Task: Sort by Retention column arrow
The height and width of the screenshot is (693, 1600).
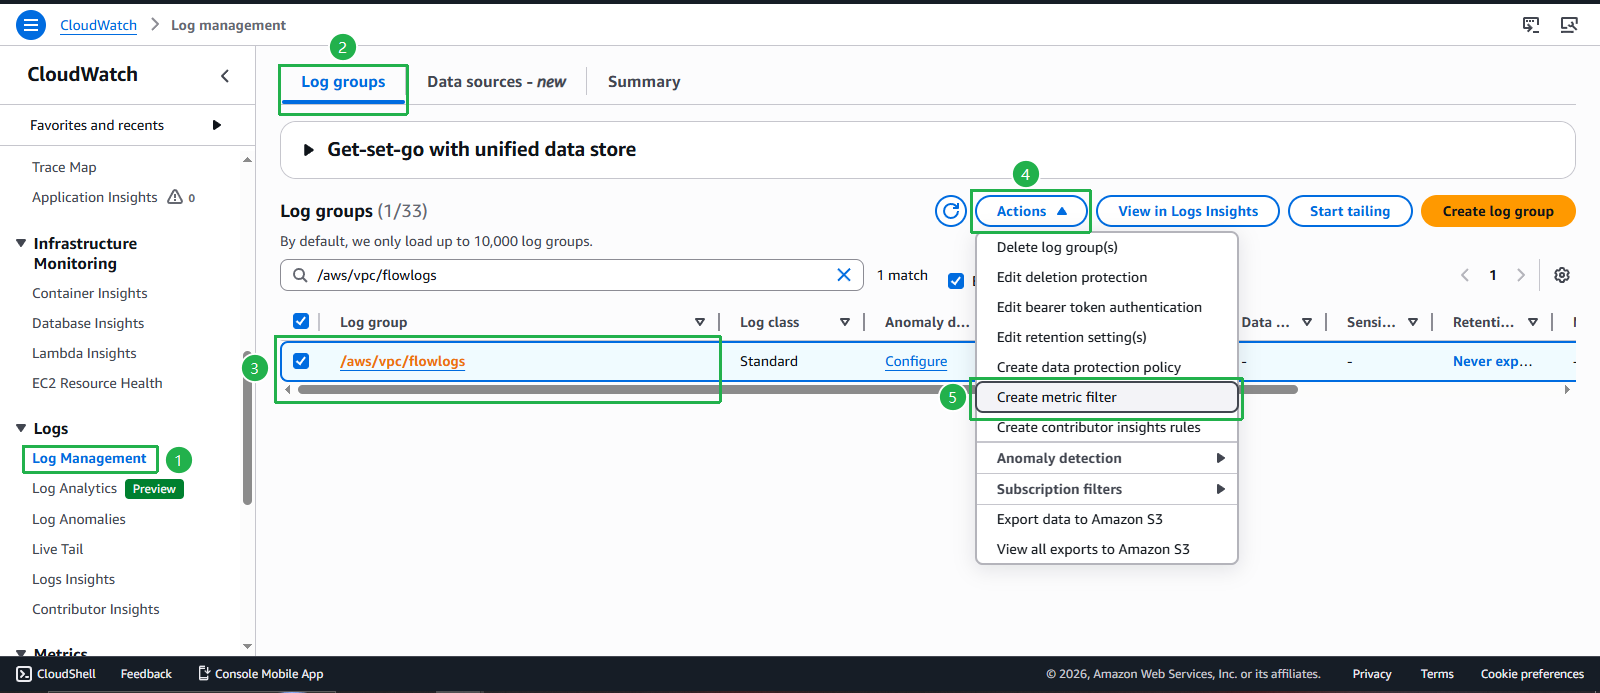Action: click(1533, 322)
